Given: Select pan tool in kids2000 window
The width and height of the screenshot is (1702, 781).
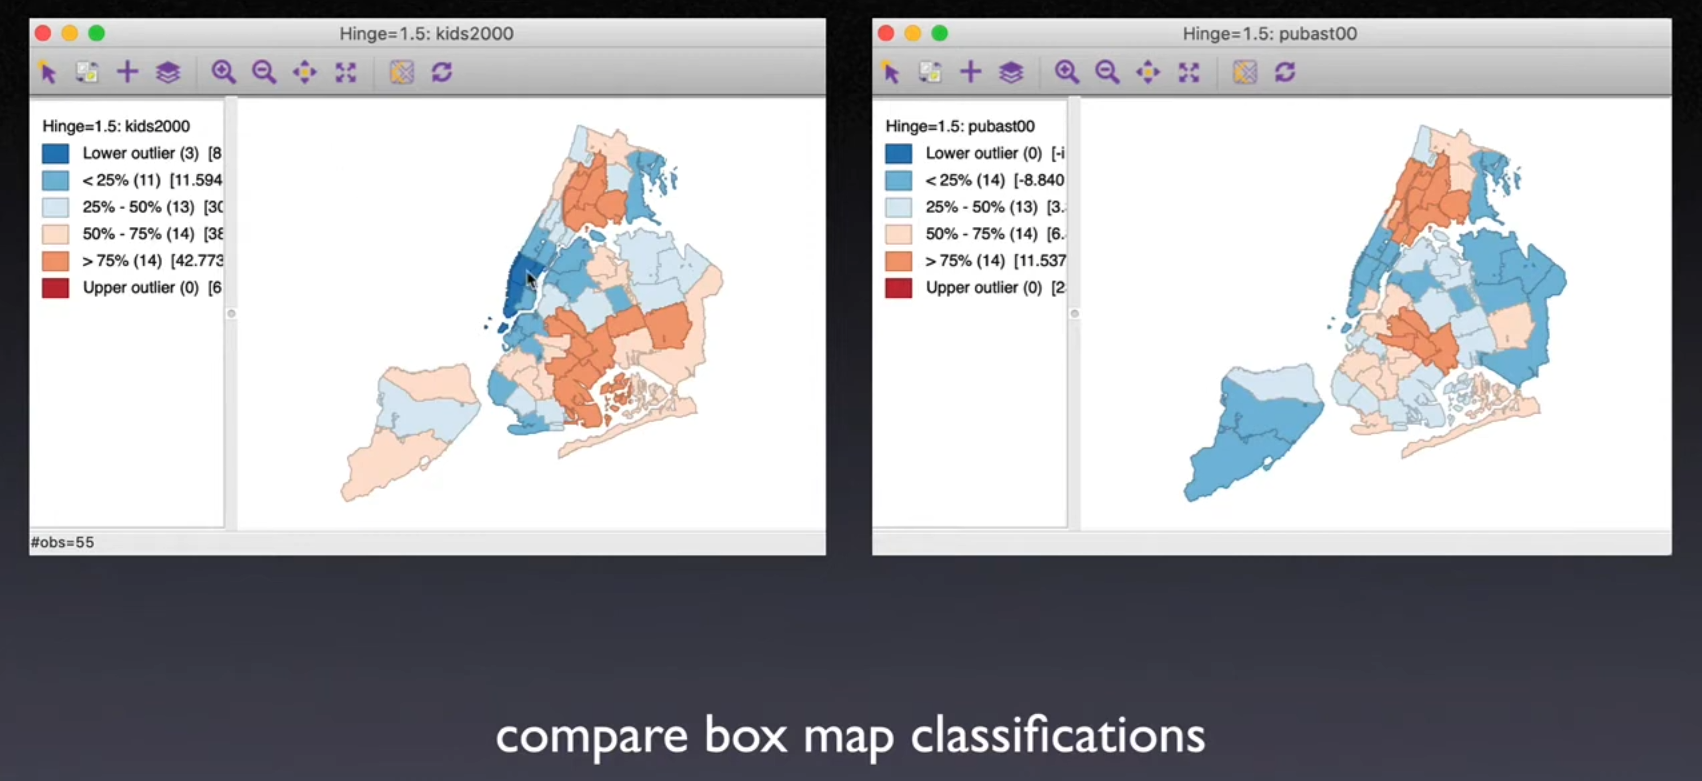Looking at the screenshot, I should (x=305, y=72).
